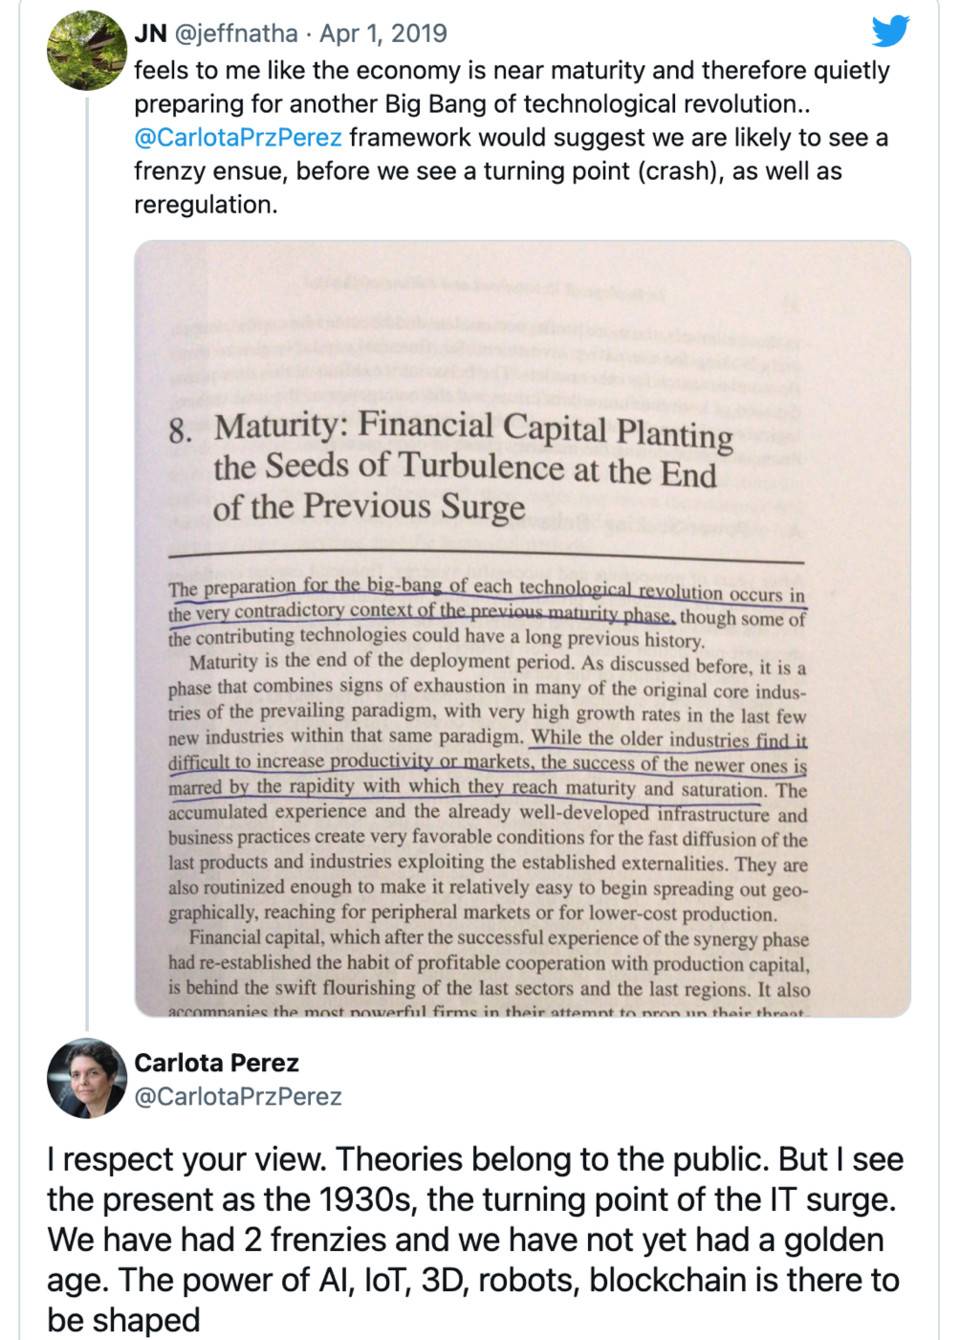Click the underlined 'big-bang' sentence in photo
This screenshot has width=960, height=1340.
click(x=487, y=600)
